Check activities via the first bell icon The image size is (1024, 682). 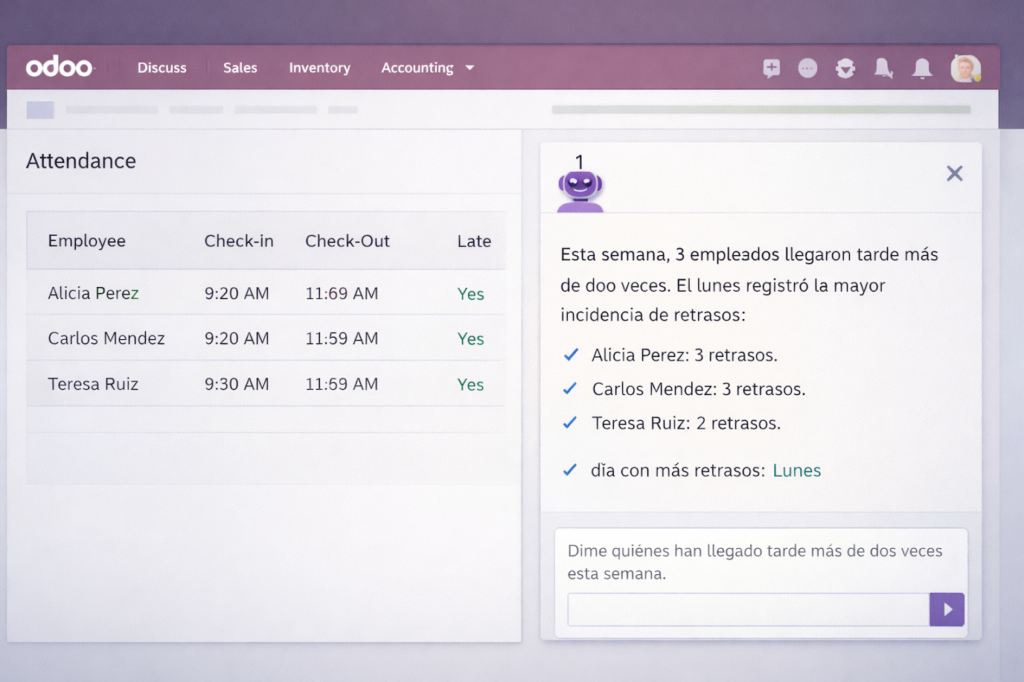pyautogui.click(x=883, y=68)
